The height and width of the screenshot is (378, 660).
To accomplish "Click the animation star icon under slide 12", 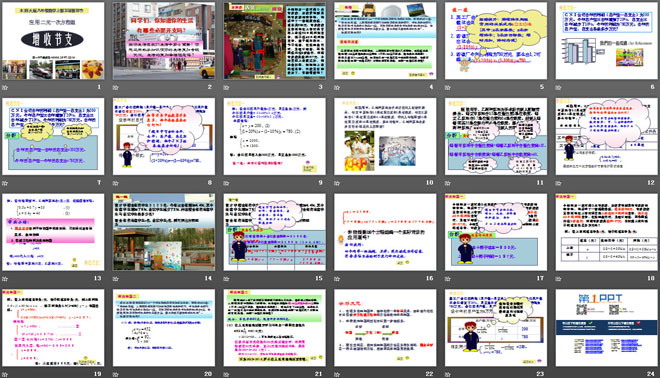I will 559,183.
